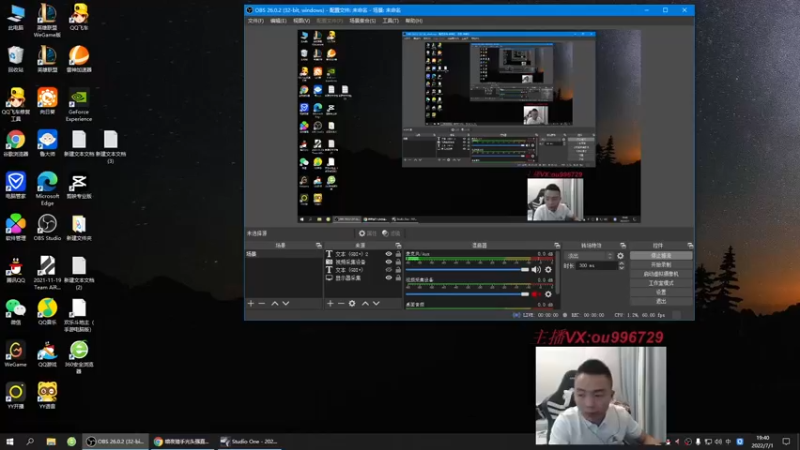Toggle visibility of 视频采集设备 source
Screen dimensions: 800x450
point(389,262)
